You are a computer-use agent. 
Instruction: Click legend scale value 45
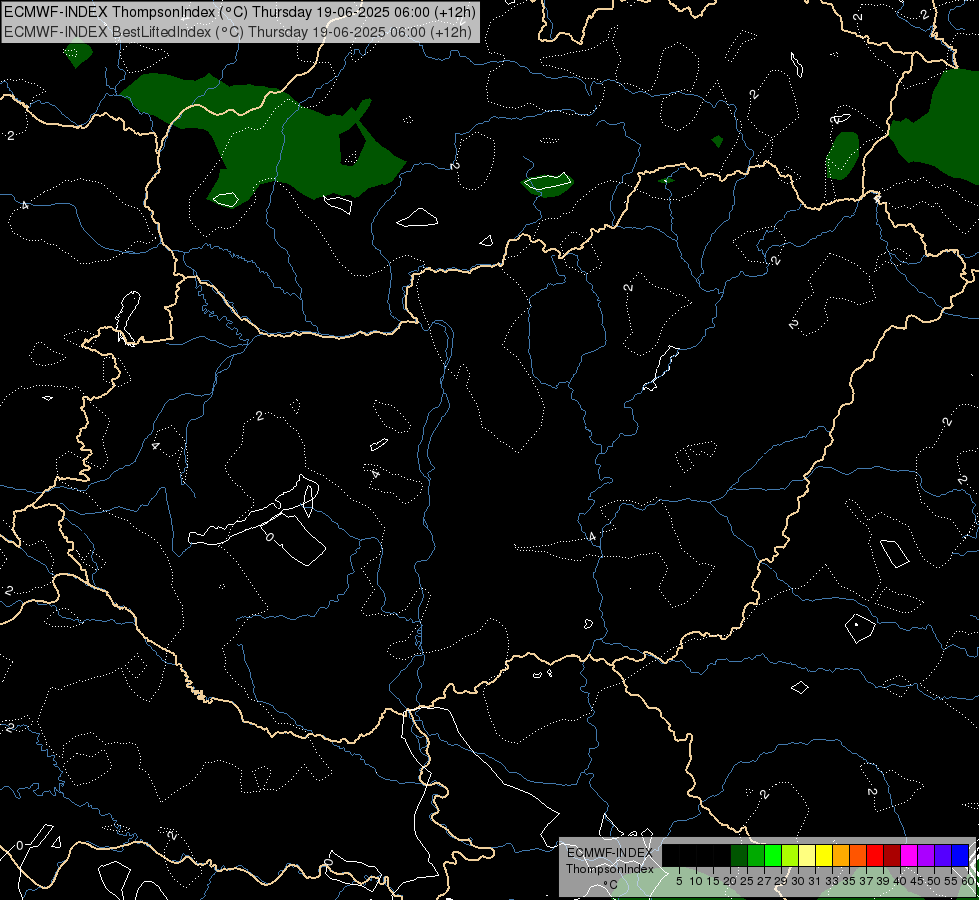[x=917, y=881]
